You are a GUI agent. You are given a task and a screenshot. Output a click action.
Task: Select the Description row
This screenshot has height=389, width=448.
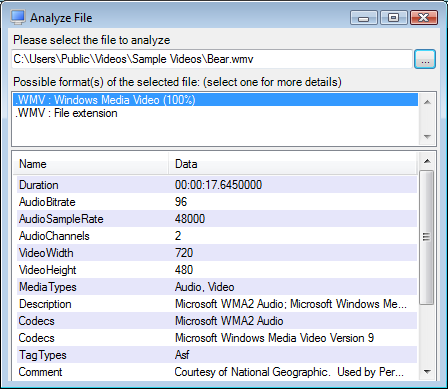(217, 304)
